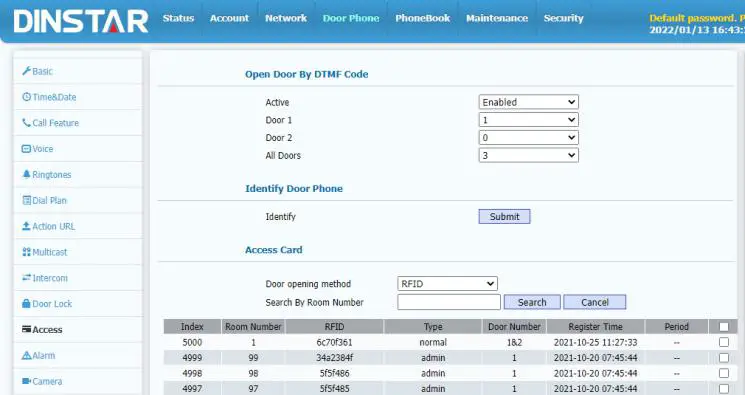Open the Status menu

(178, 18)
